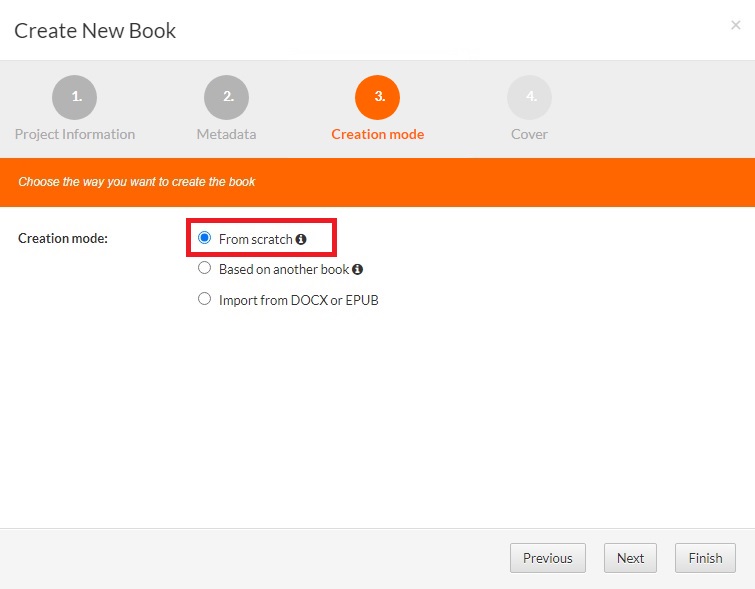This screenshot has width=755, height=589.
Task: Click the info icon next to From scratch
Action: [x=301, y=240]
